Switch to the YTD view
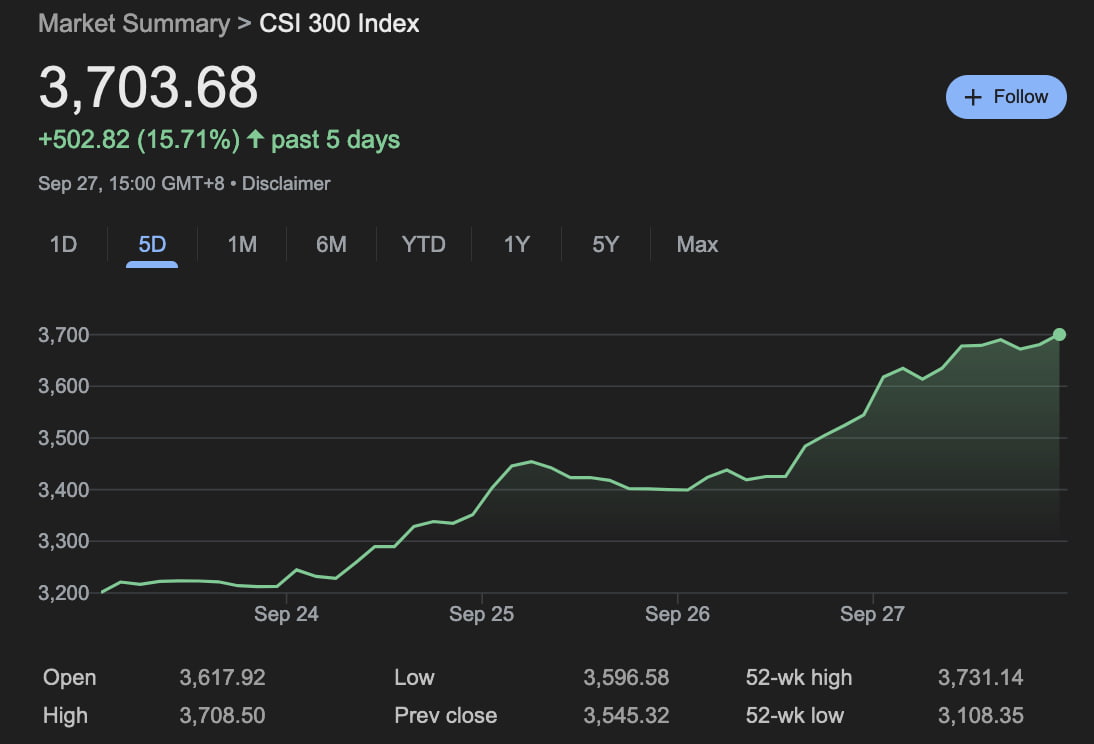This screenshot has width=1094, height=744. (423, 244)
